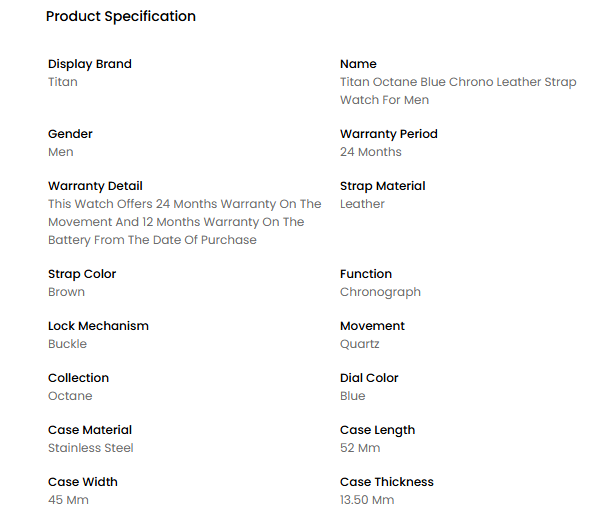This screenshot has width=611, height=524.
Task: Click the Product Specification heading
Action: pyautogui.click(x=121, y=16)
